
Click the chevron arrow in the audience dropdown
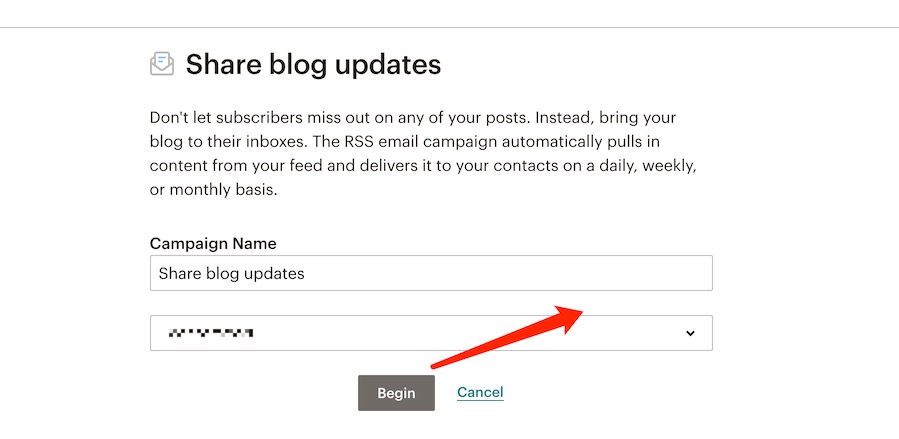(690, 333)
